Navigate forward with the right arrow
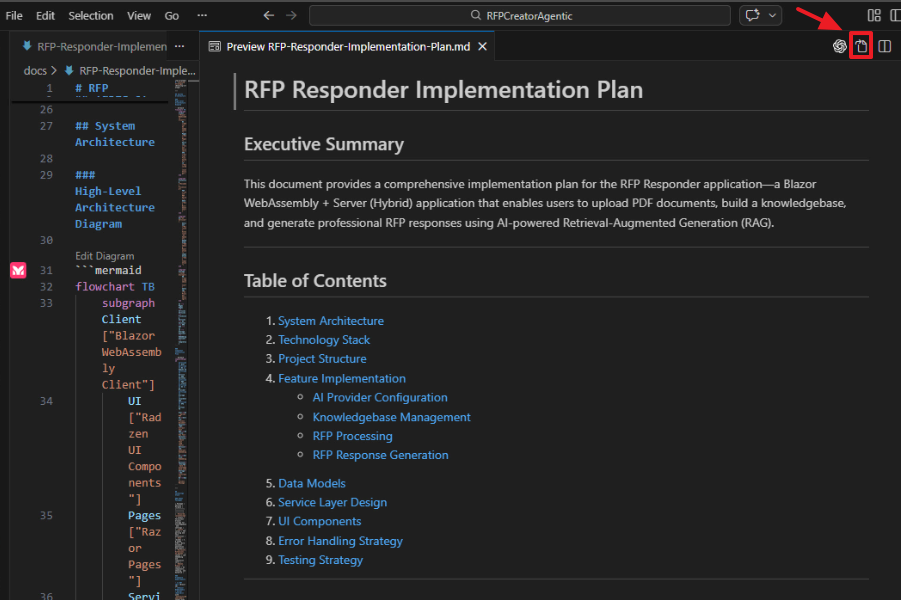This screenshot has width=901, height=600. [291, 16]
